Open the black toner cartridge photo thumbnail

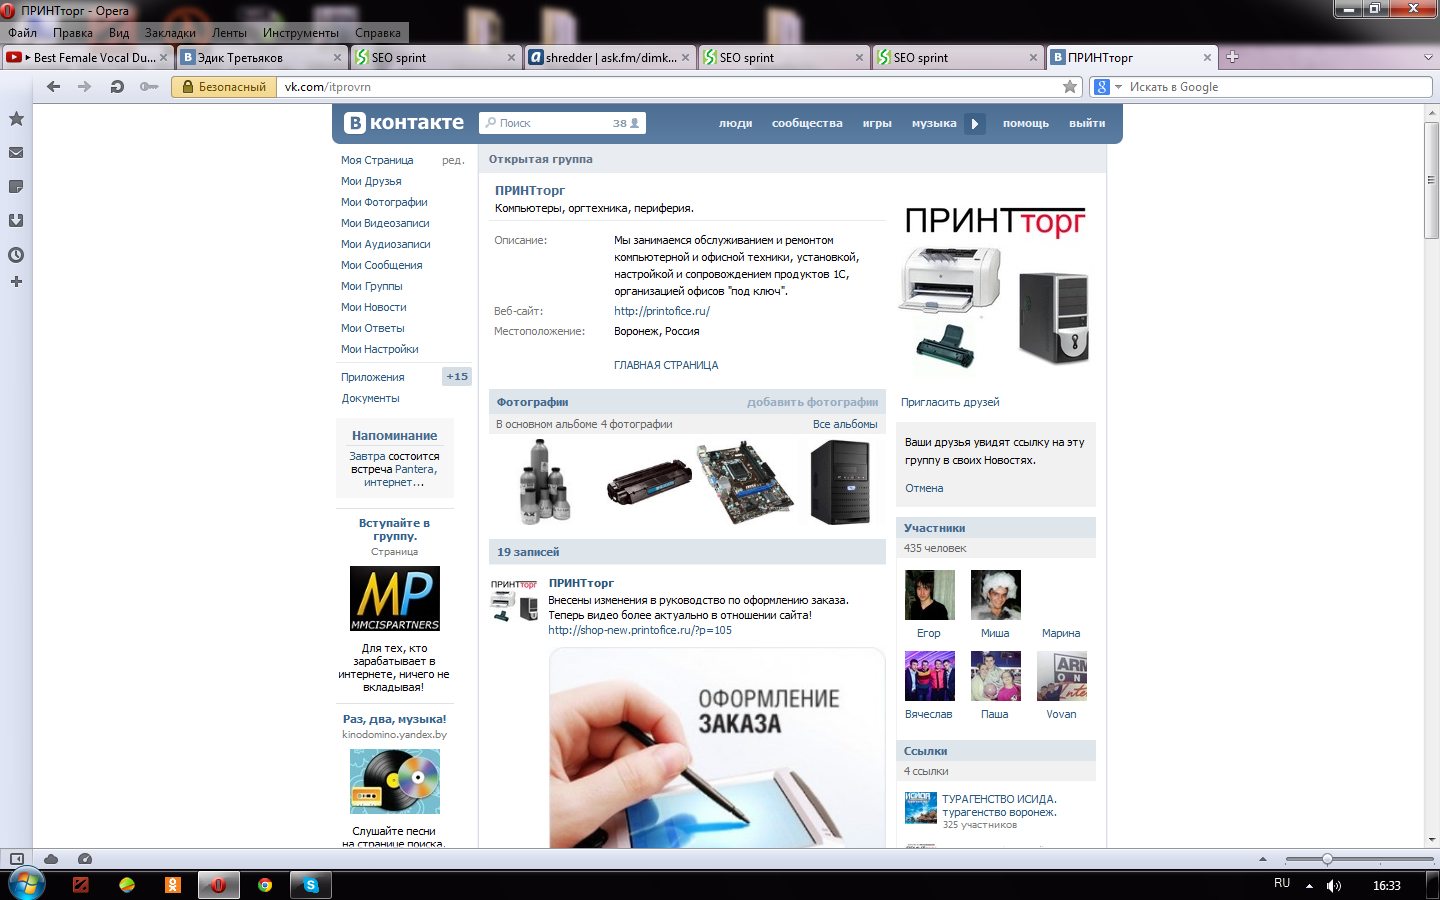[x=649, y=482]
